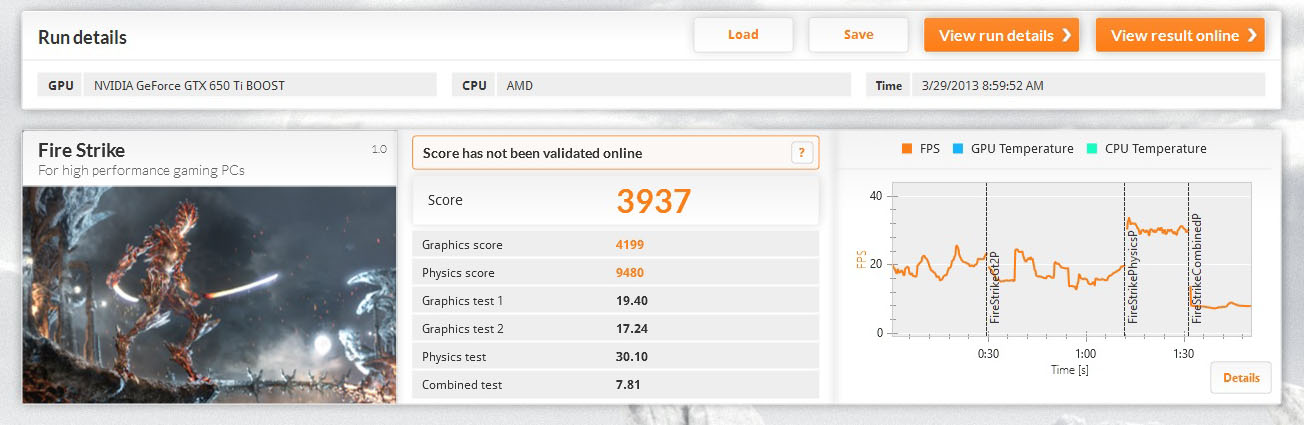
Task: Click the CPU Temperature legend label
Action: tap(1155, 149)
